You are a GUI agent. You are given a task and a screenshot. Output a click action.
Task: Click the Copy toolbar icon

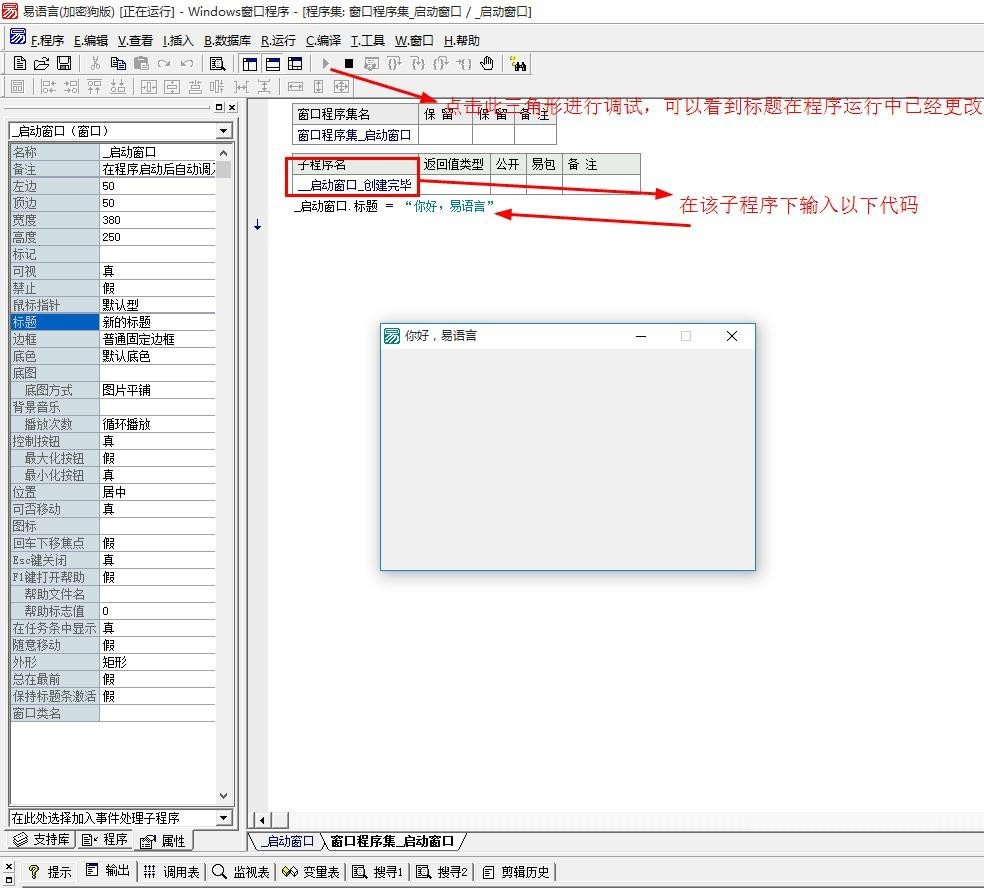pos(118,63)
